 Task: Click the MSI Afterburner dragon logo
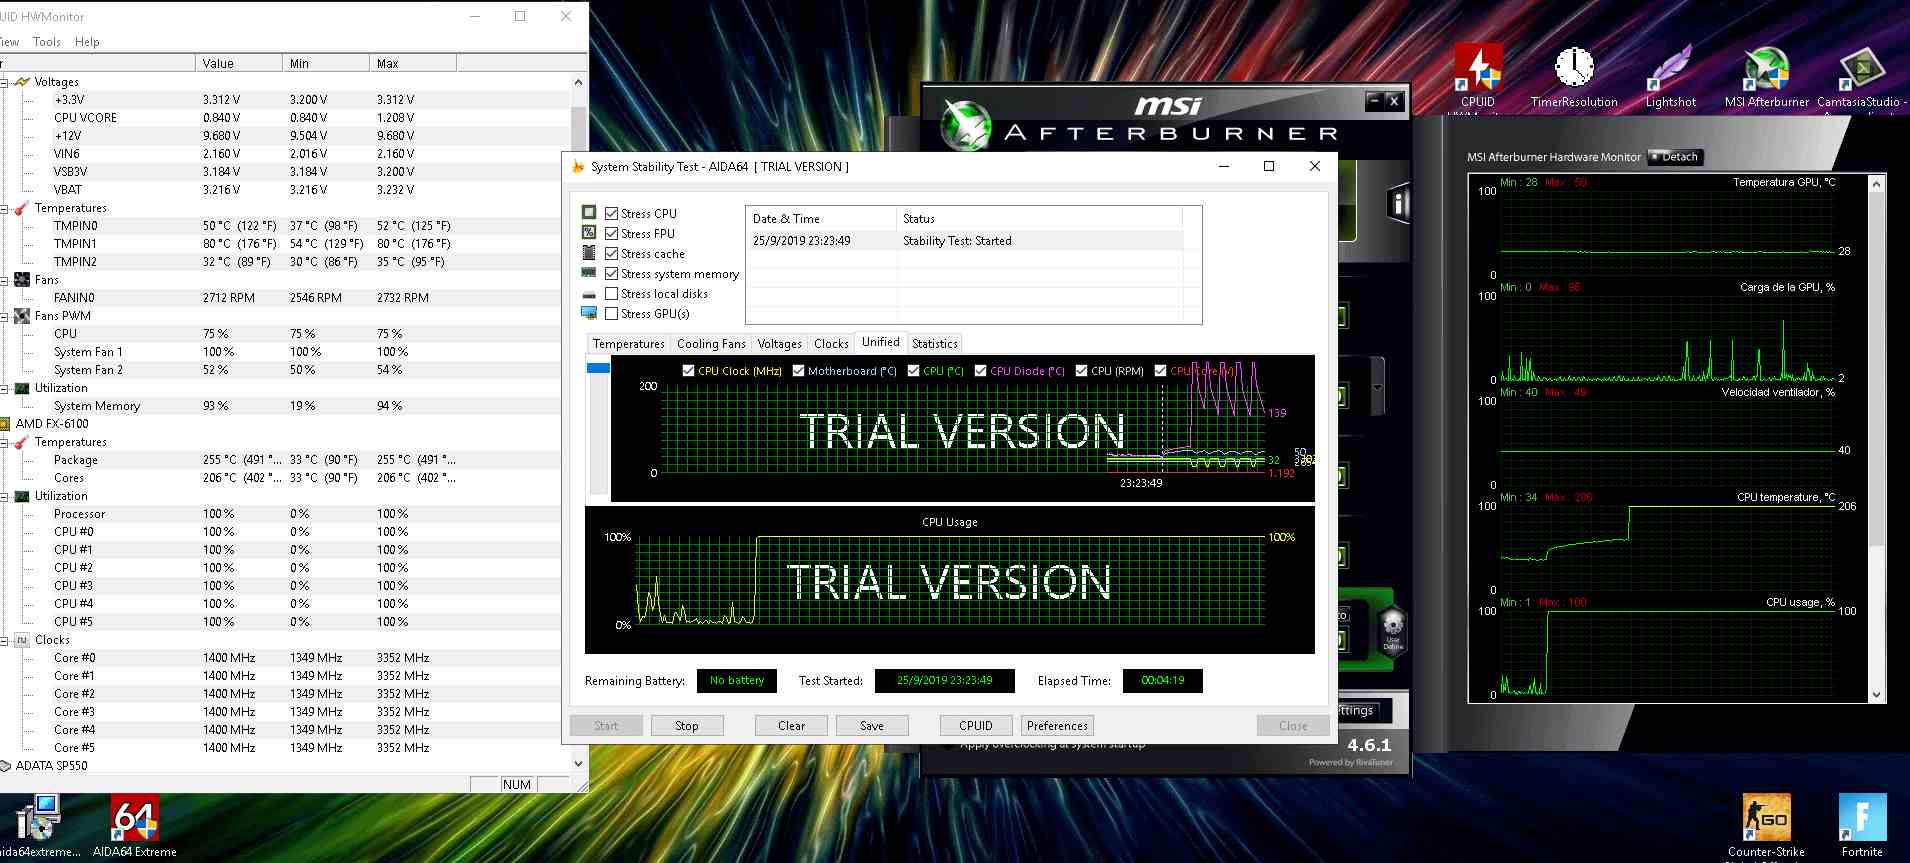click(x=967, y=126)
